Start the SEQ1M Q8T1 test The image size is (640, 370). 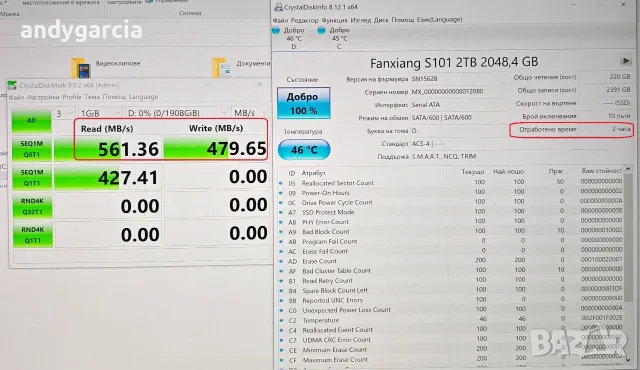click(x=32, y=149)
